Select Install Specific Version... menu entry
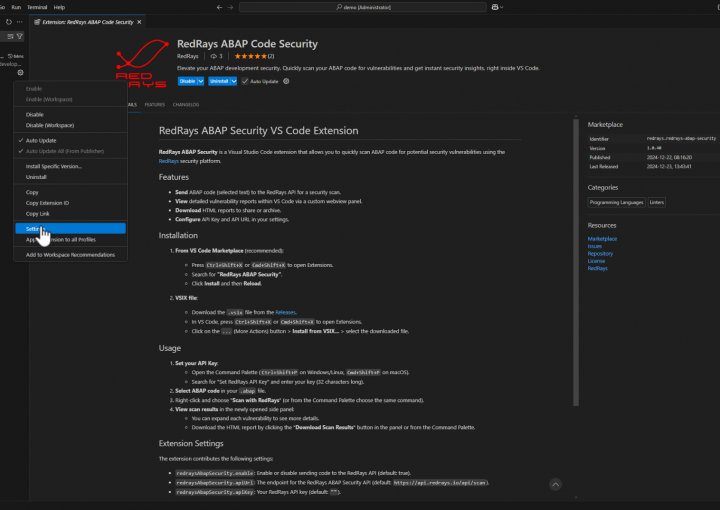Image resolution: width=720 pixels, height=510 pixels. click(70, 166)
